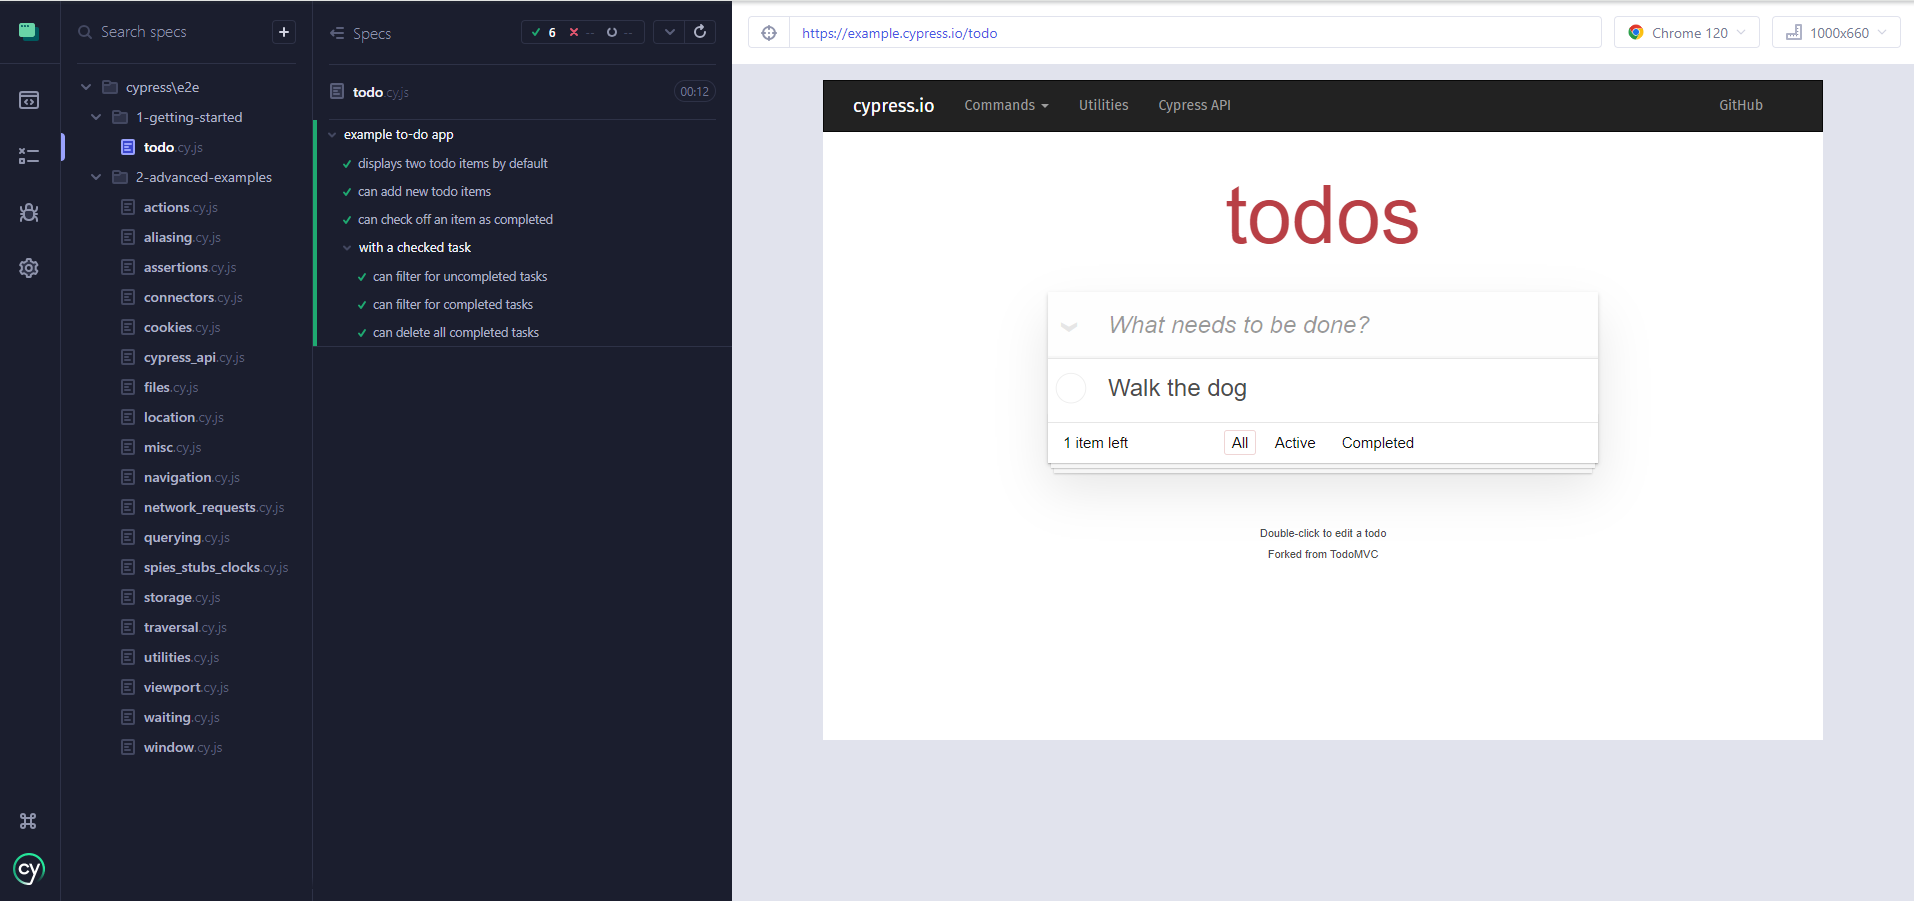1914x901 pixels.
Task: Click the Specs collapse list icon
Action: tap(337, 33)
